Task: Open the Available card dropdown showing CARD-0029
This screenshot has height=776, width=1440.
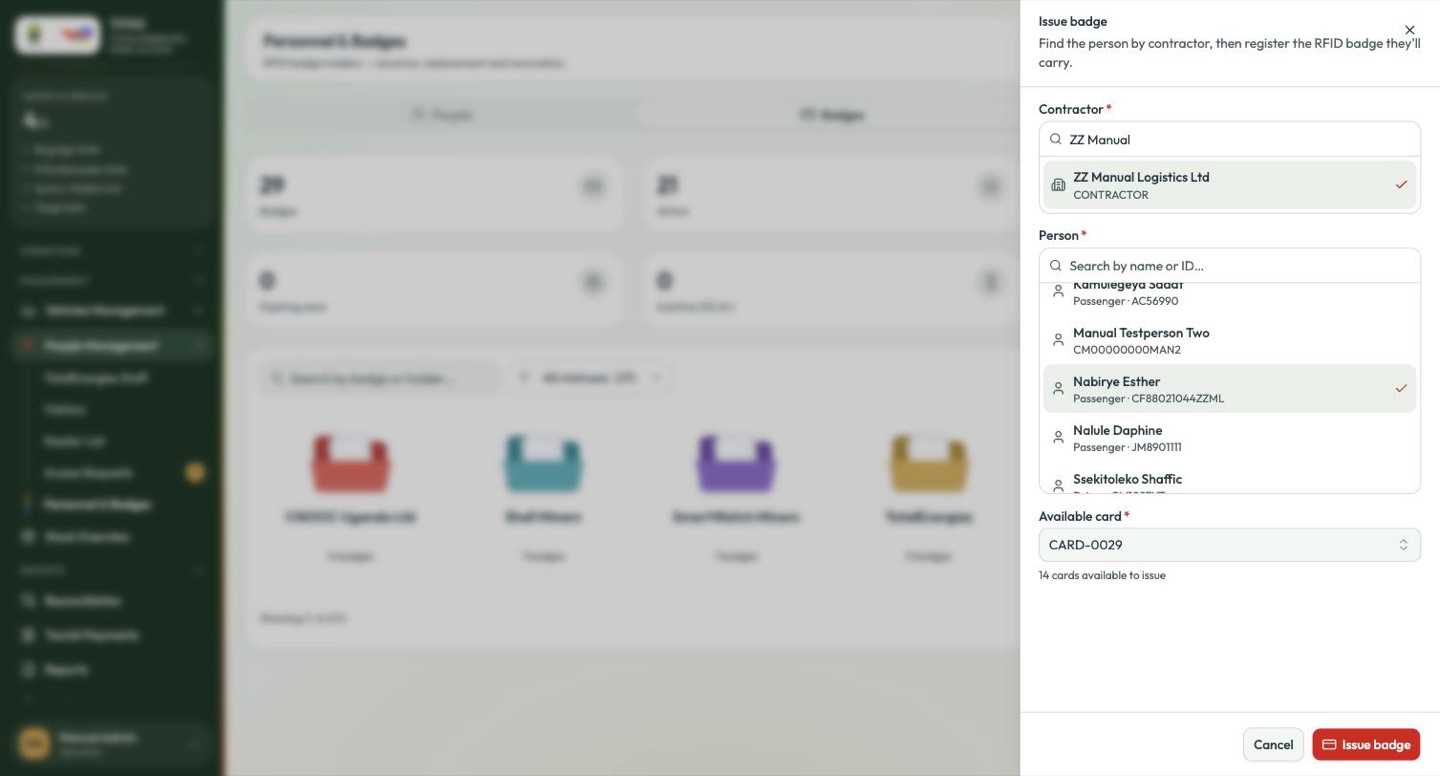Action: pyautogui.click(x=1229, y=545)
